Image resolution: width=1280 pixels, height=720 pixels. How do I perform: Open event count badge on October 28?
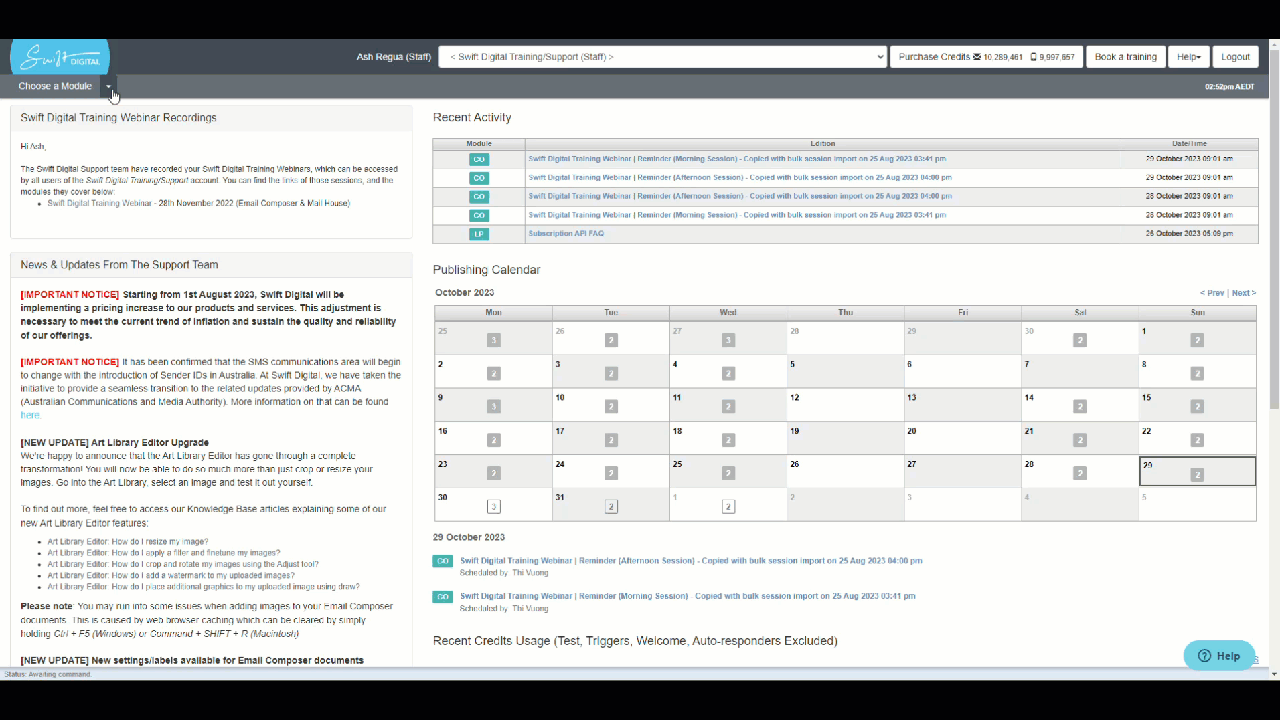pos(1080,473)
